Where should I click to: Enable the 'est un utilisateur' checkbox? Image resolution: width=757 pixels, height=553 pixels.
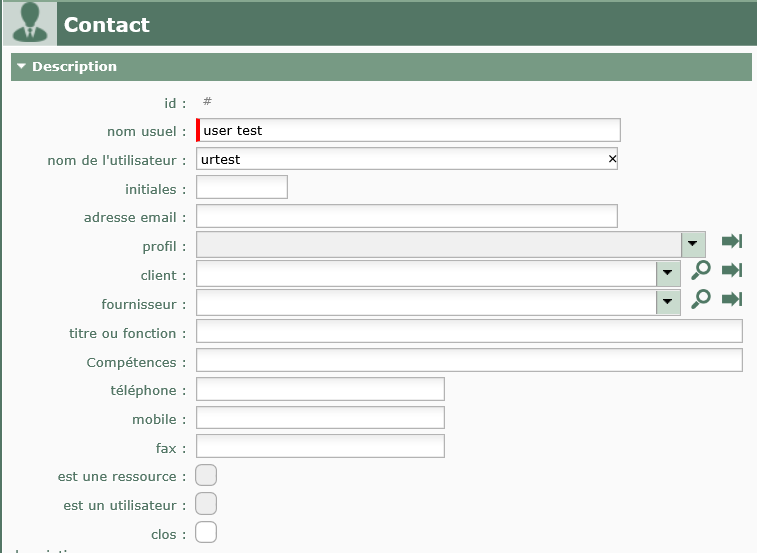point(206,504)
